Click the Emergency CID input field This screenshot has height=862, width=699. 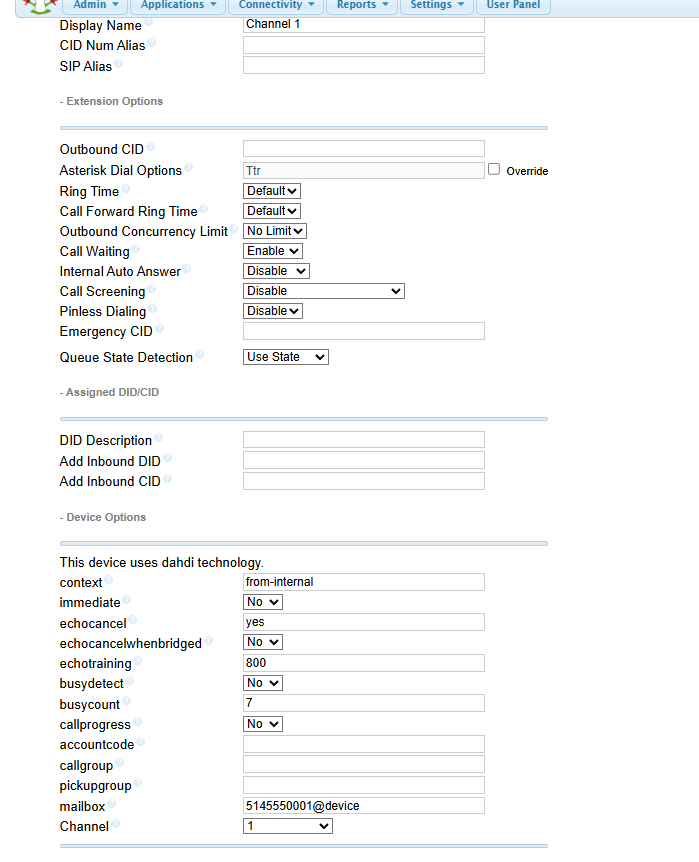(364, 331)
